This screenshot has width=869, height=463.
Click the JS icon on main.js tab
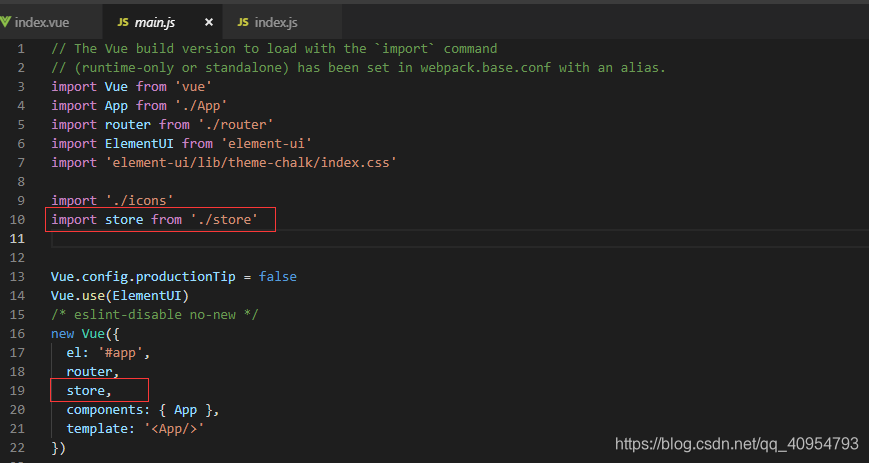click(x=123, y=22)
